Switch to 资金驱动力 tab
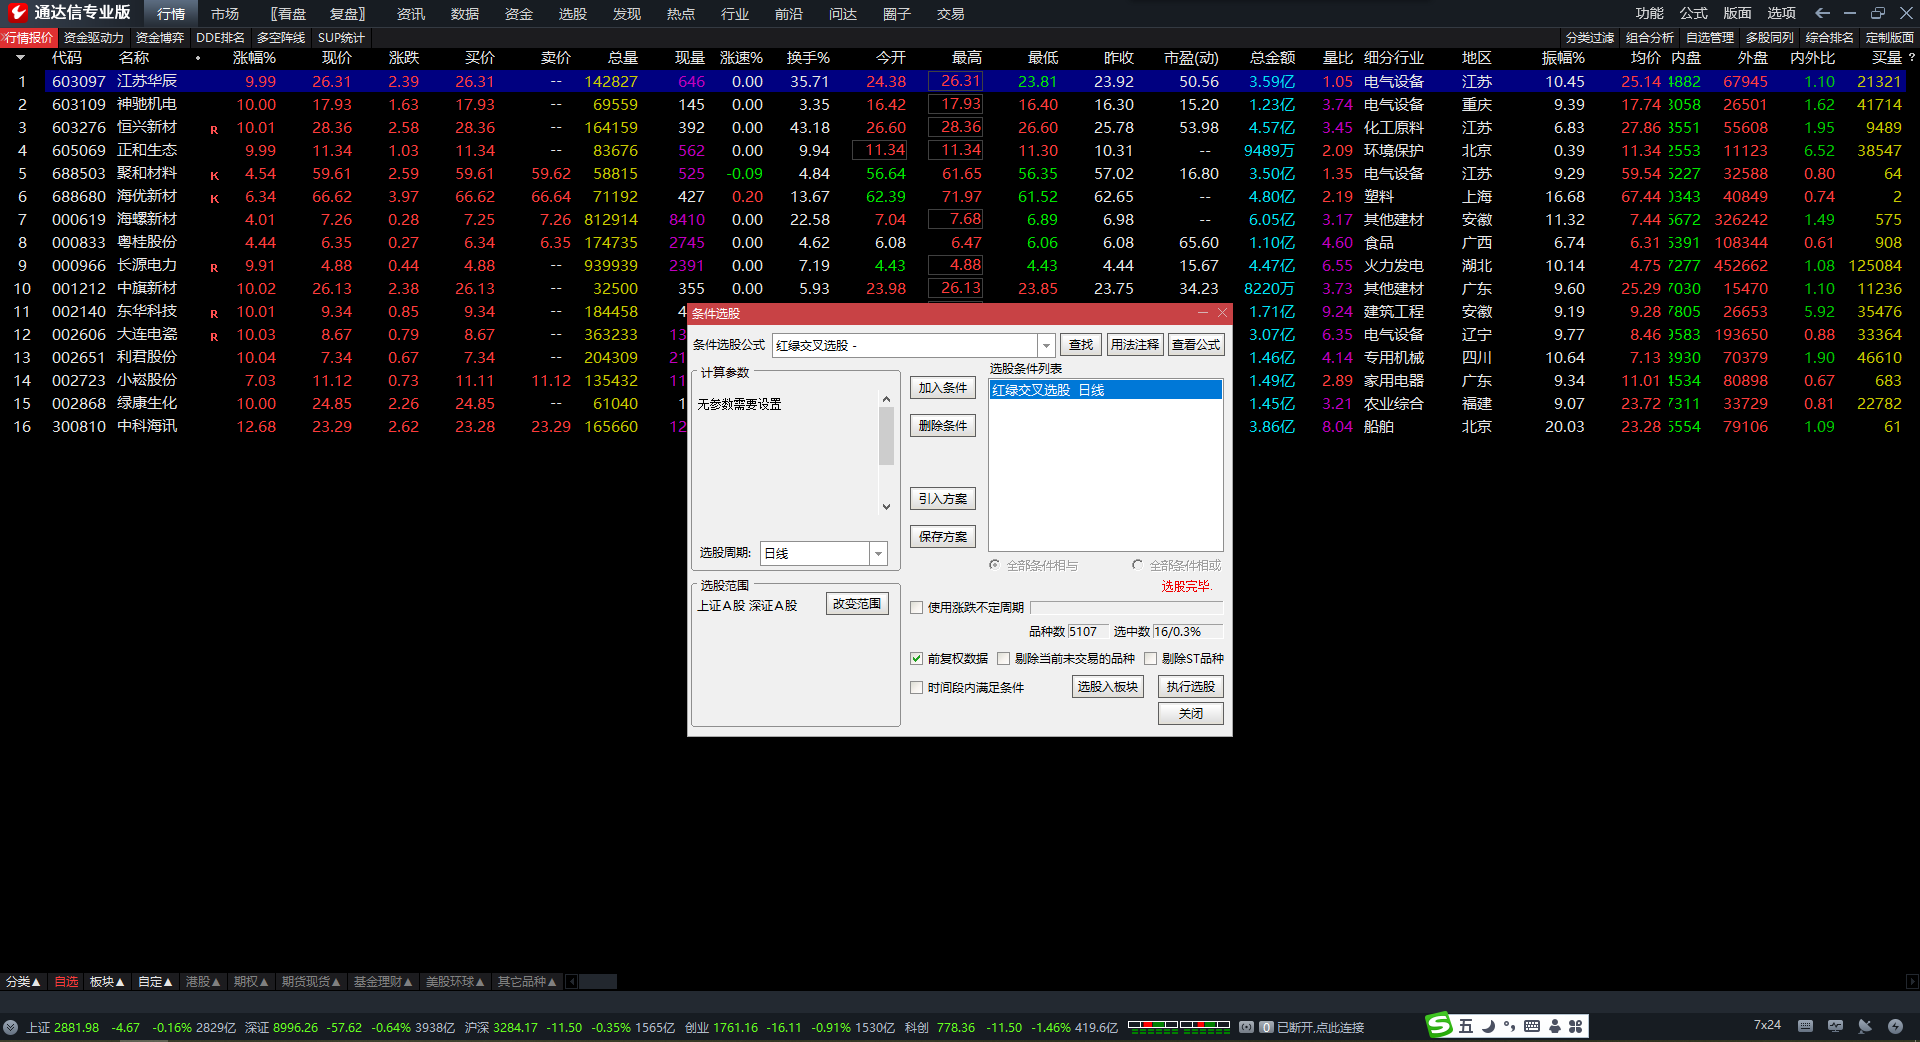This screenshot has width=1920, height=1042. tap(94, 37)
